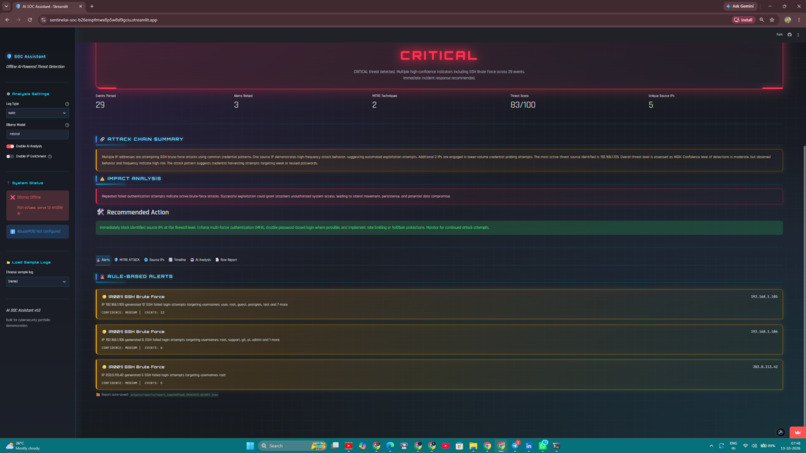Screen dimensions: 806x453
Task: Open the AI Analysis tab
Action: tap(200, 260)
